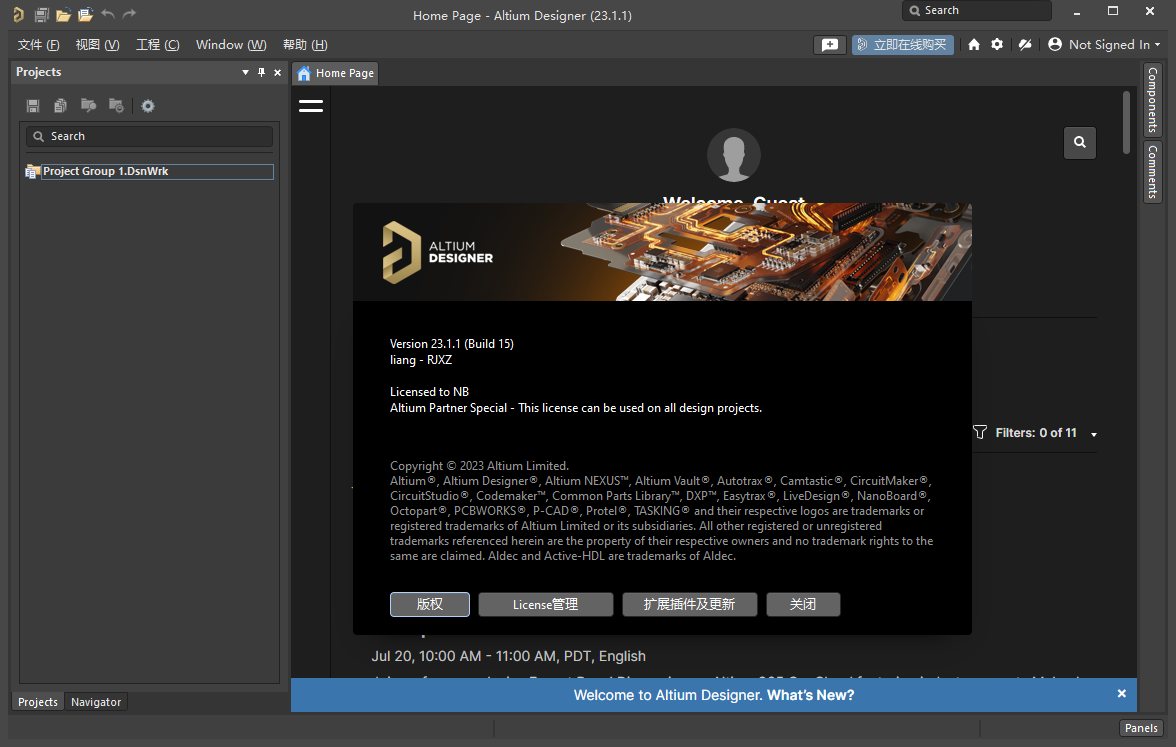Click the License管理 button
The width and height of the screenshot is (1176, 747).
545,604
